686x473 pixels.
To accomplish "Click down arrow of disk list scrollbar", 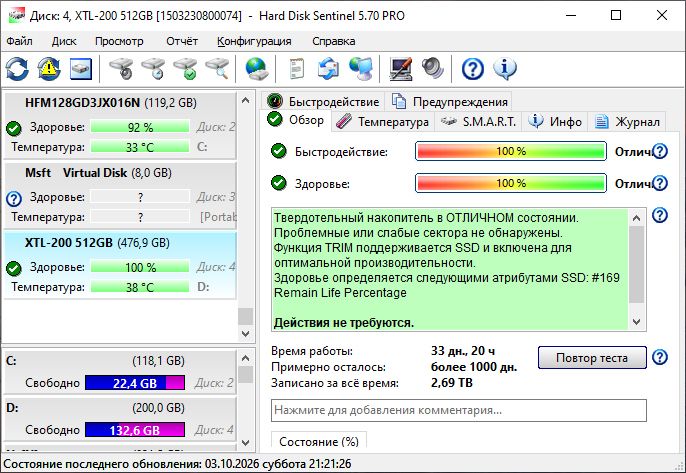I will [x=245, y=333].
